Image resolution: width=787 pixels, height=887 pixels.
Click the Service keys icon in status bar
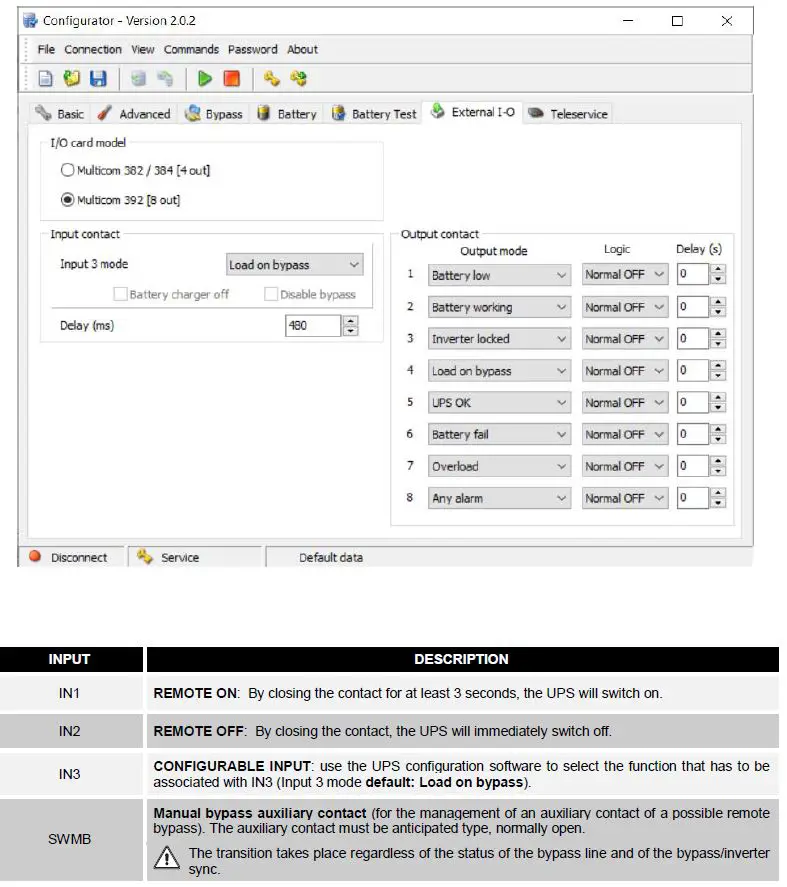pyautogui.click(x=145, y=557)
